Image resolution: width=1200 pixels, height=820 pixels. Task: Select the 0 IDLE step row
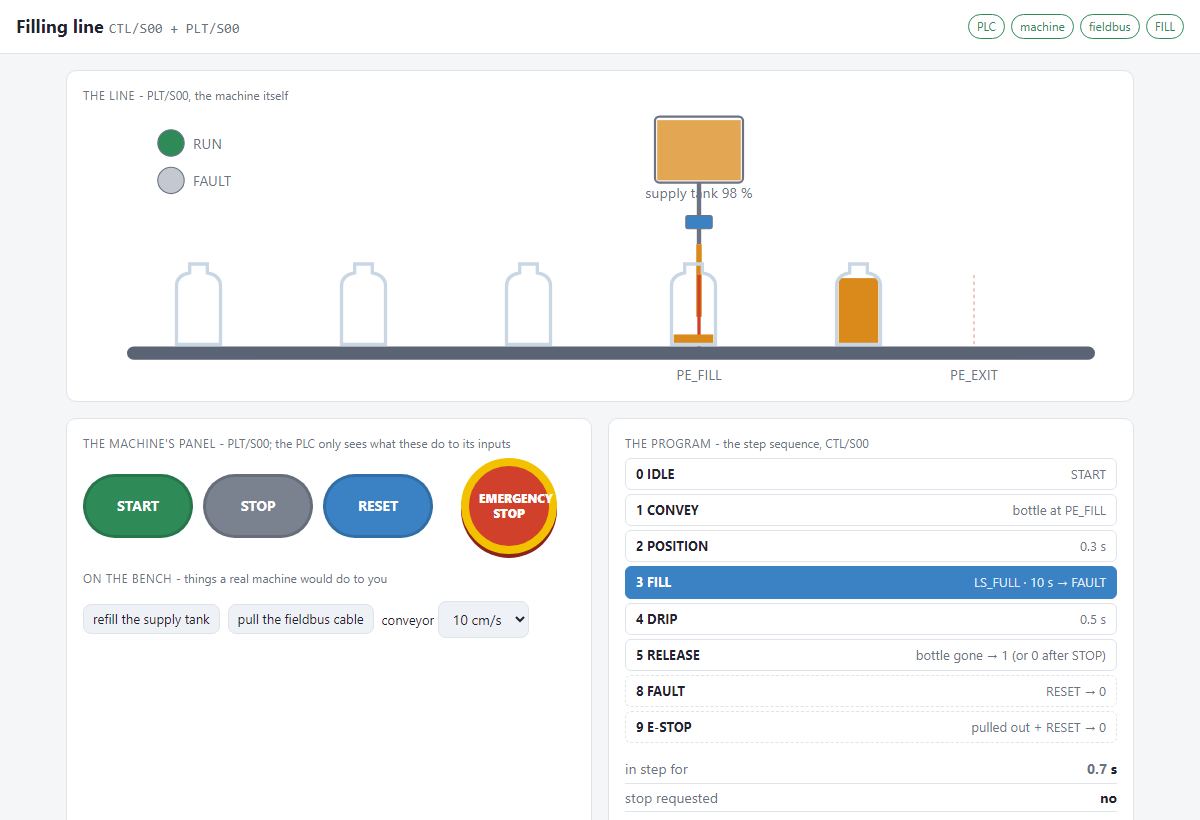tap(871, 474)
